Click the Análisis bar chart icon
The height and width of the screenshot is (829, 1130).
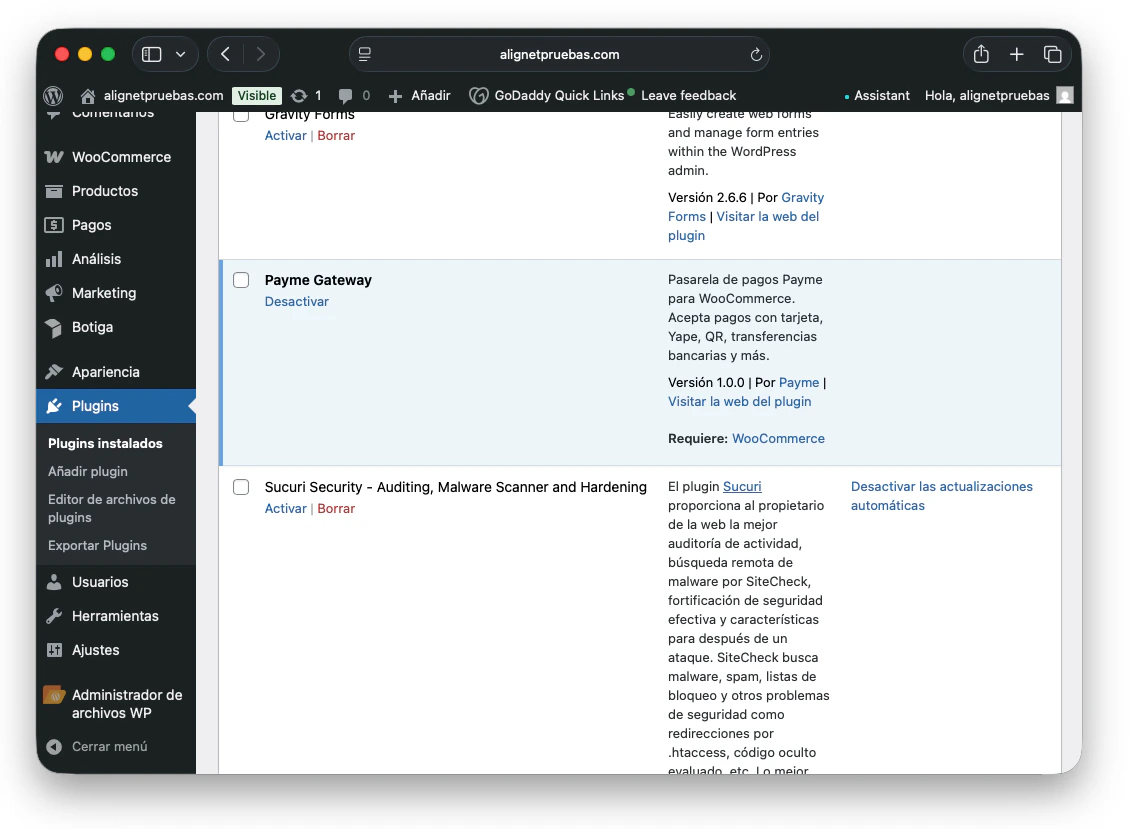click(54, 260)
